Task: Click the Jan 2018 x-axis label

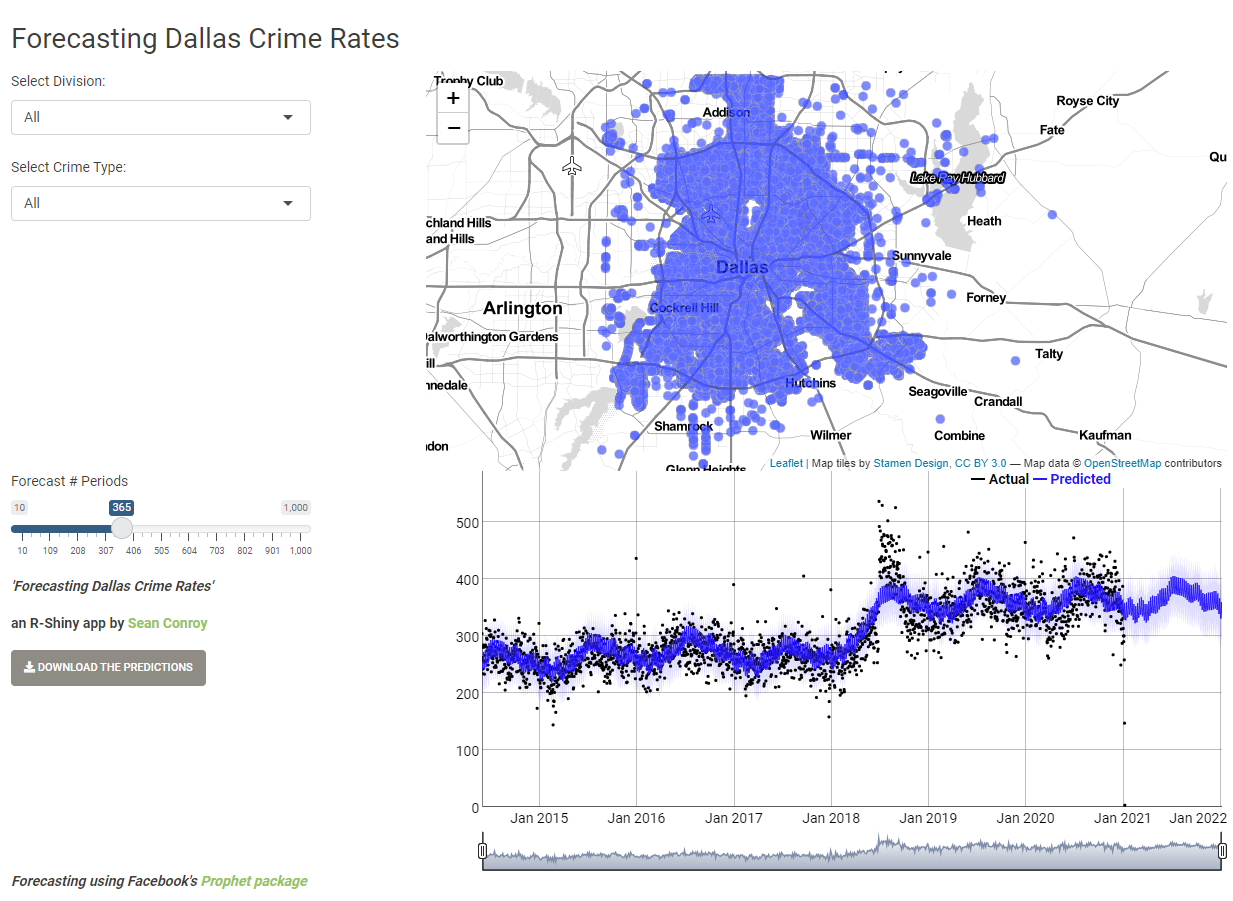Action: tap(831, 818)
